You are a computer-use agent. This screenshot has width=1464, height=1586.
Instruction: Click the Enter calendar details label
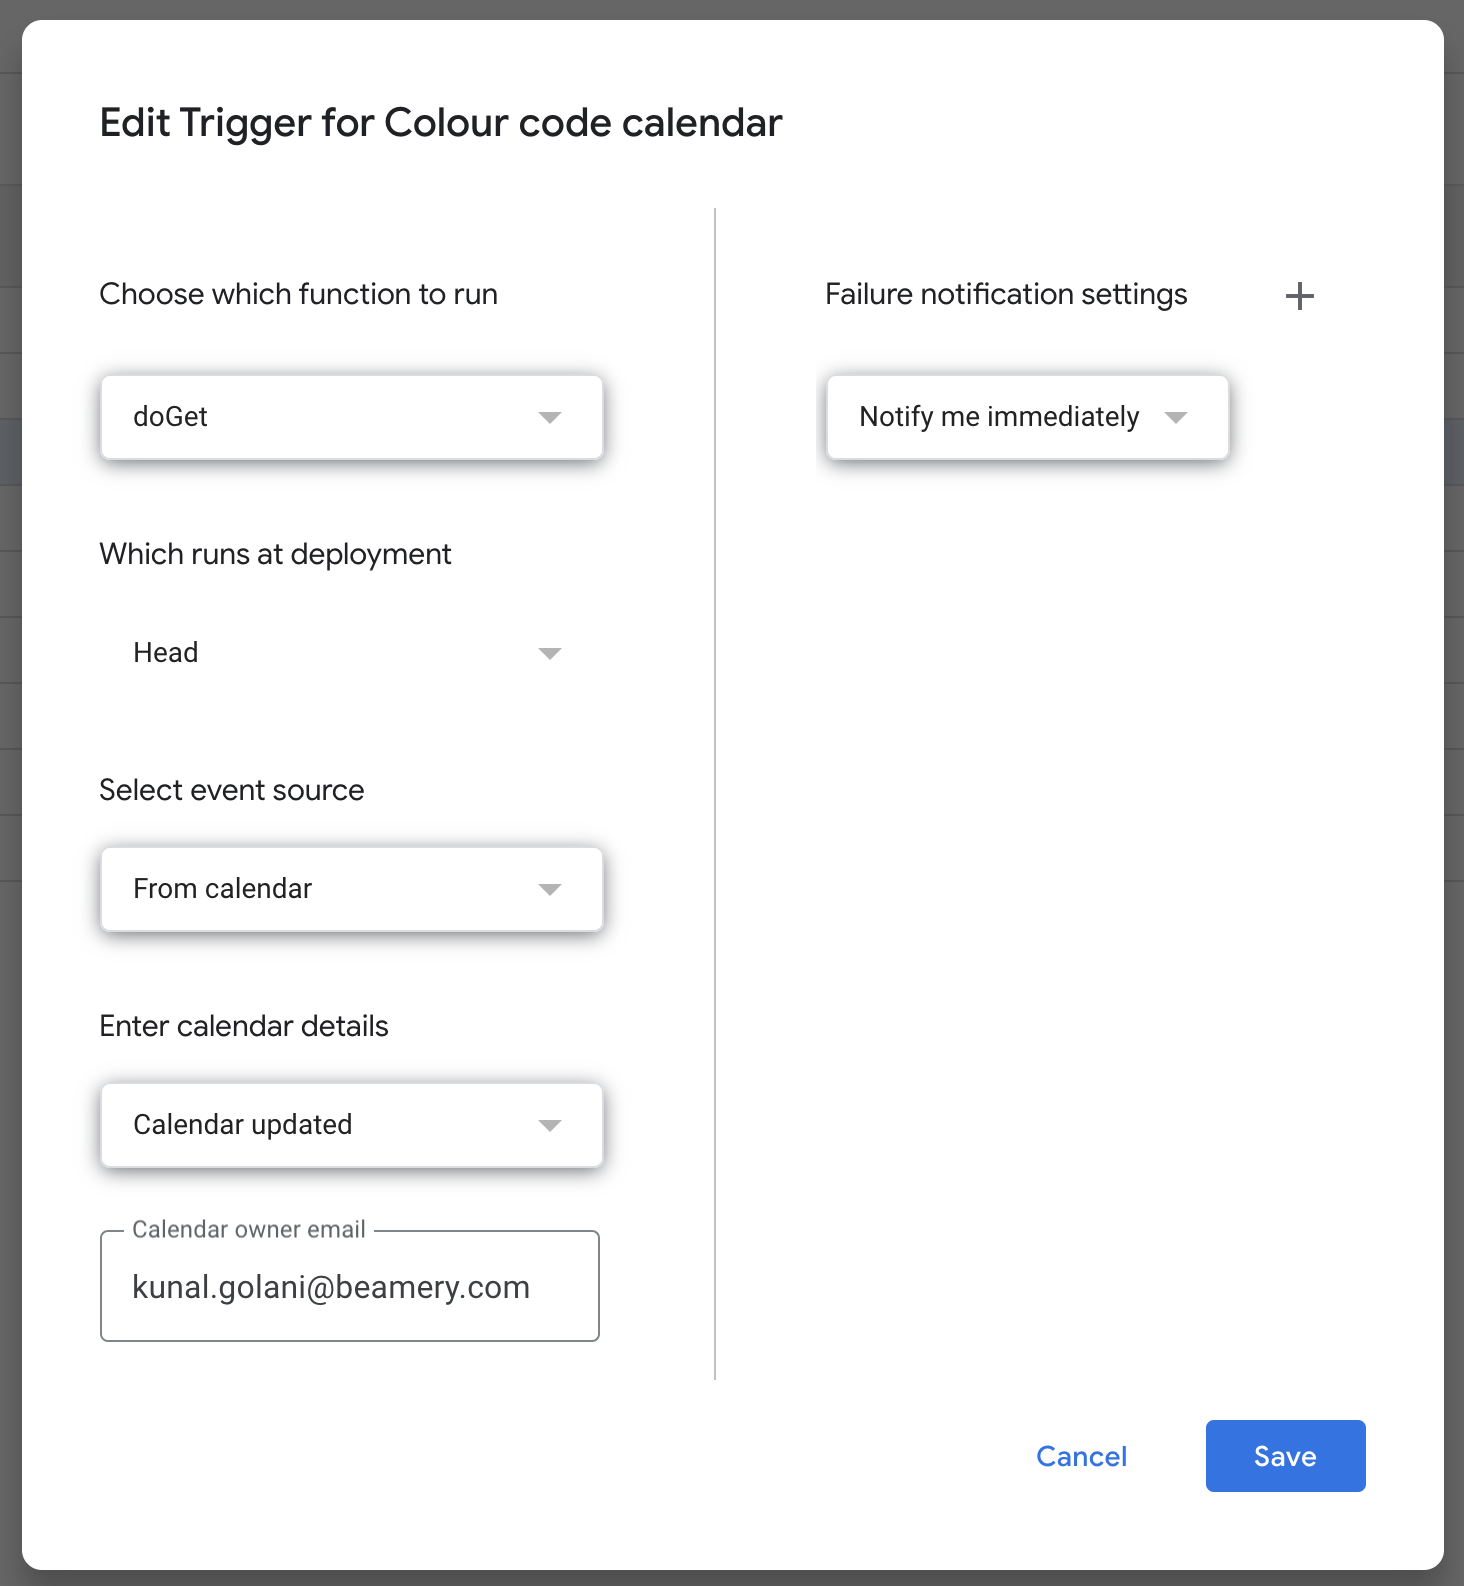point(244,1026)
